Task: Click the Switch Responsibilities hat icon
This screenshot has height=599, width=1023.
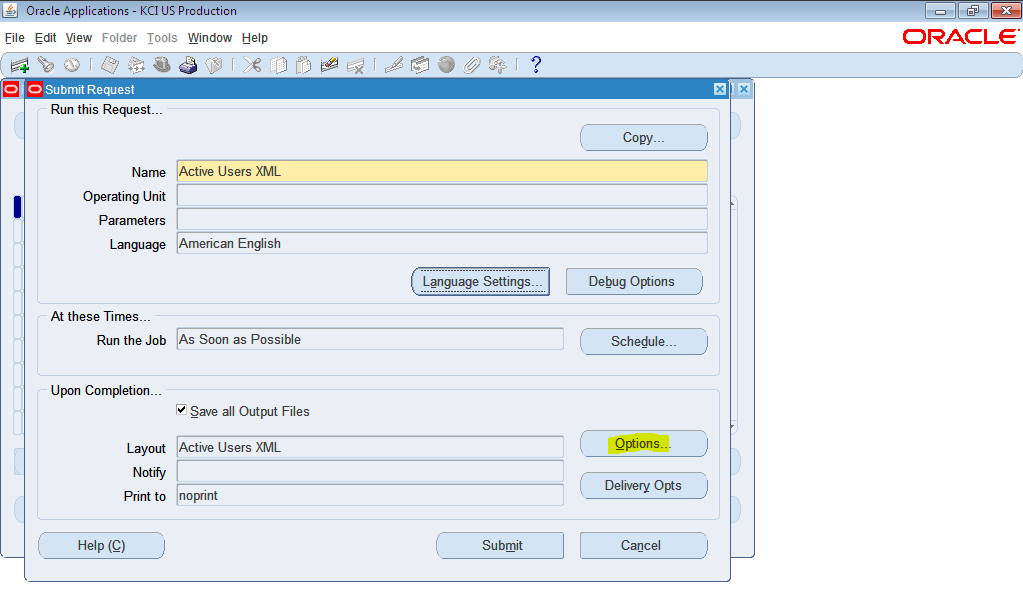Action: pyautogui.click(x=162, y=65)
